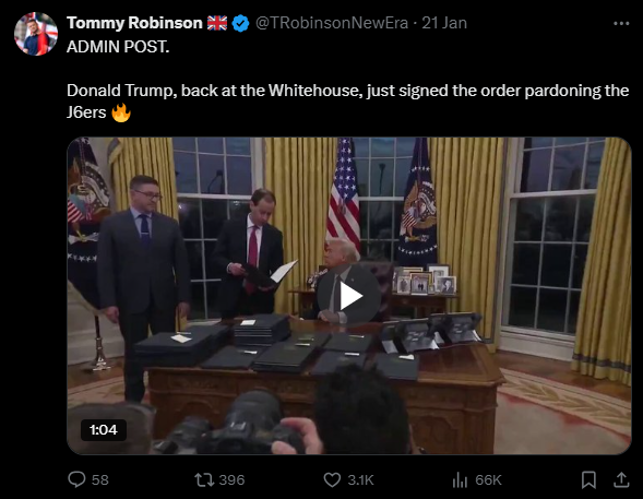644x500 pixels.
Task: Click the post text about J6ers
Action: click(x=347, y=101)
